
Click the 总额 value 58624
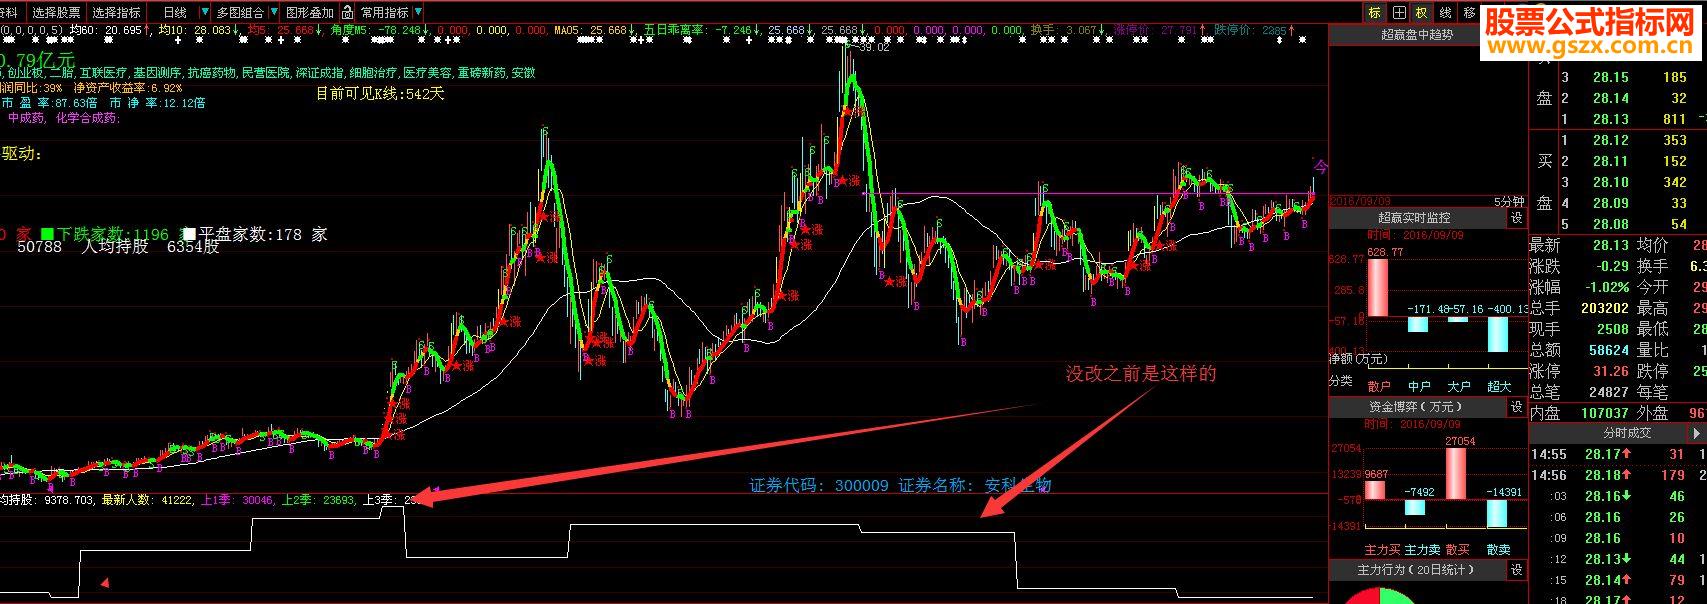click(x=1608, y=350)
